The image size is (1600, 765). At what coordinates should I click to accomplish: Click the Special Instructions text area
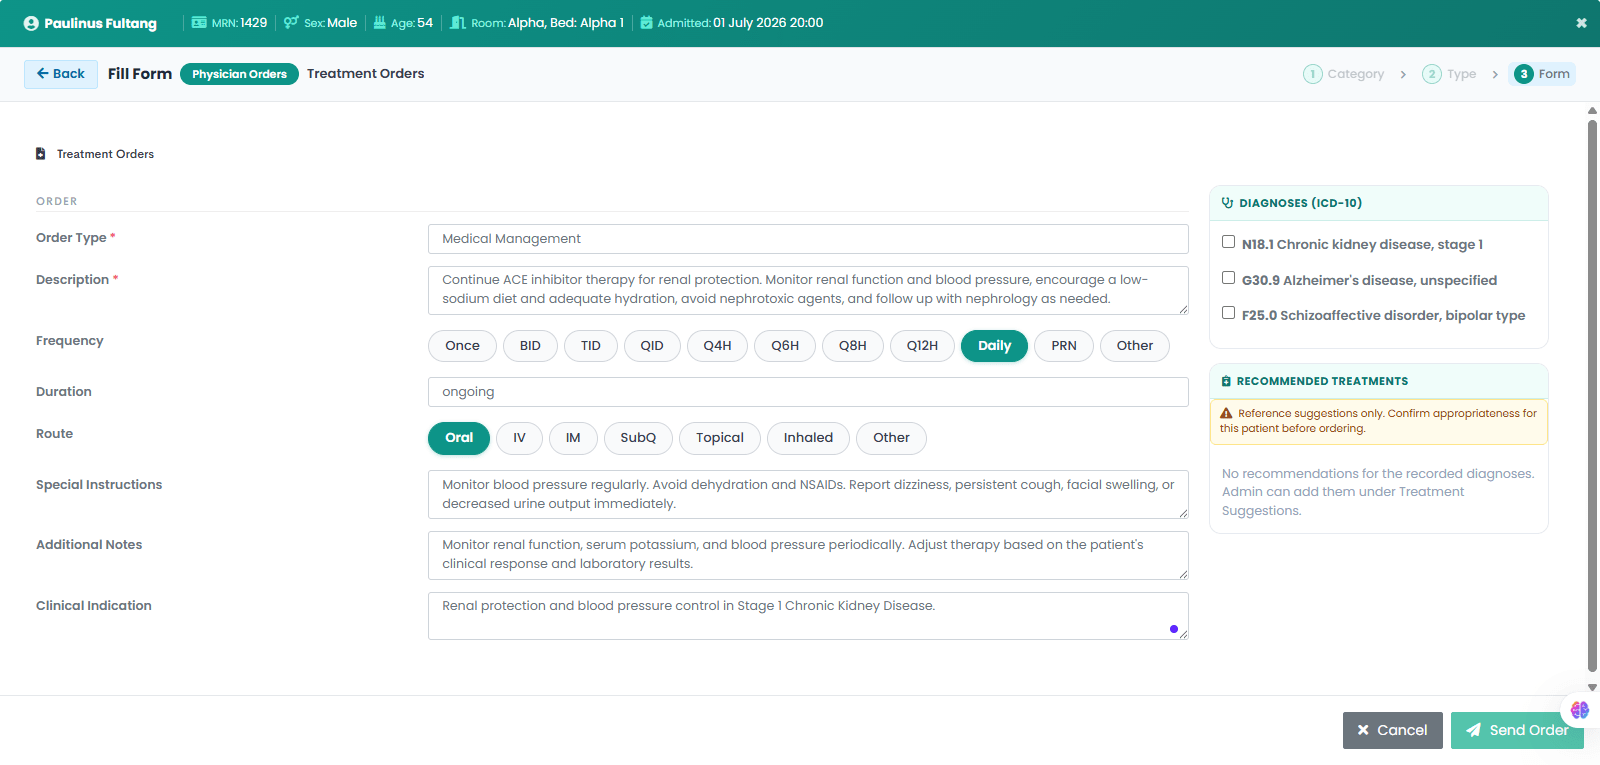tap(808, 494)
